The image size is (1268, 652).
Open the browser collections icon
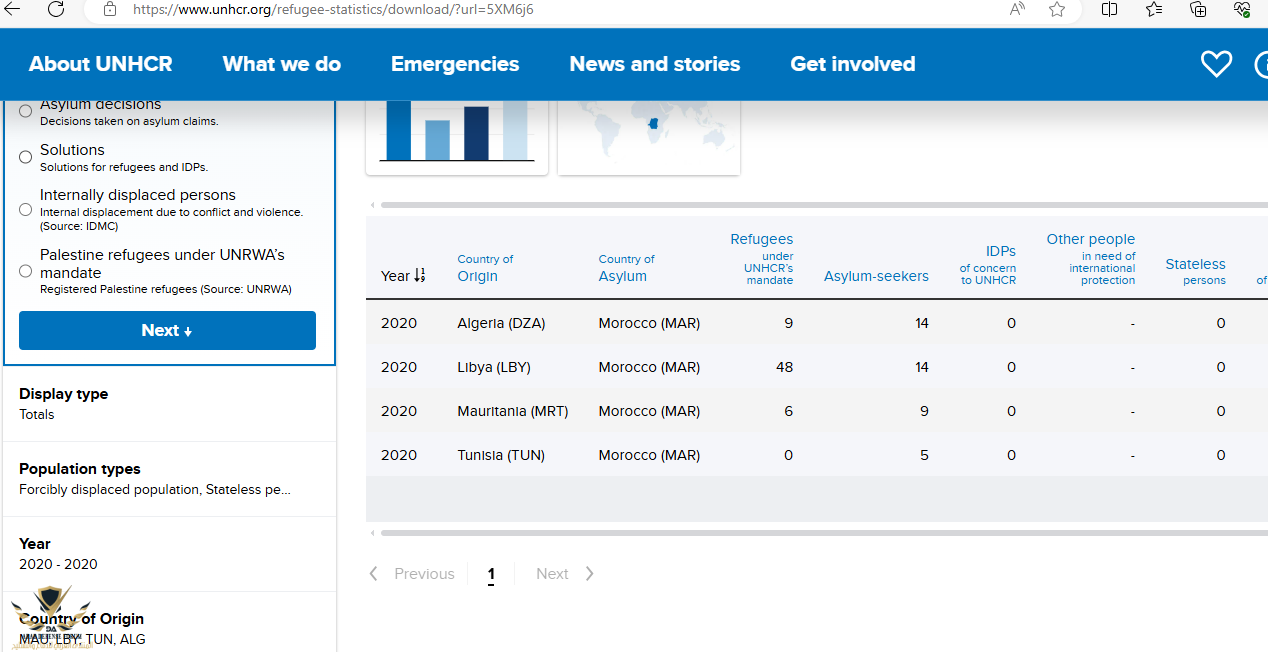tap(1198, 9)
